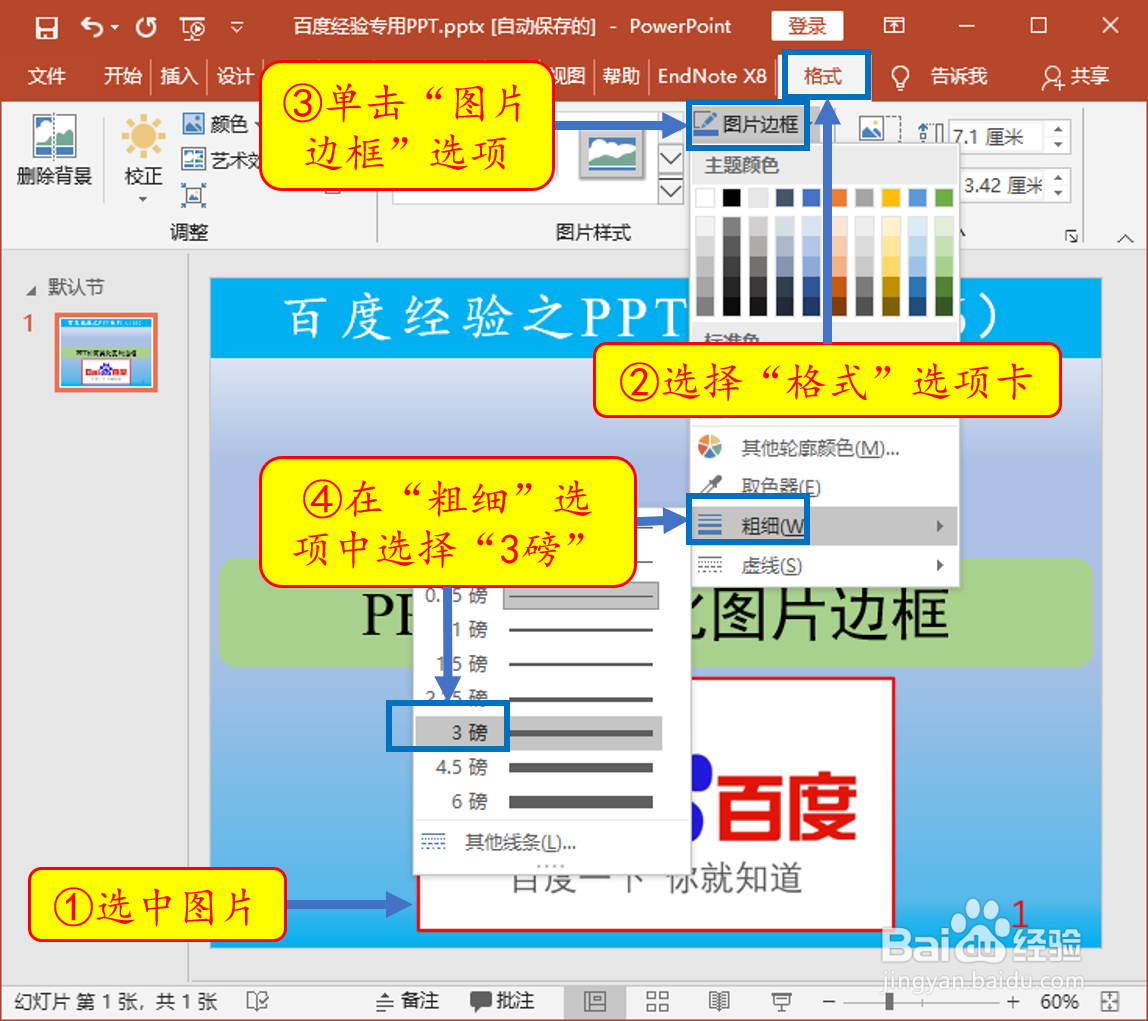Start slideshow from beginning icon

193,28
